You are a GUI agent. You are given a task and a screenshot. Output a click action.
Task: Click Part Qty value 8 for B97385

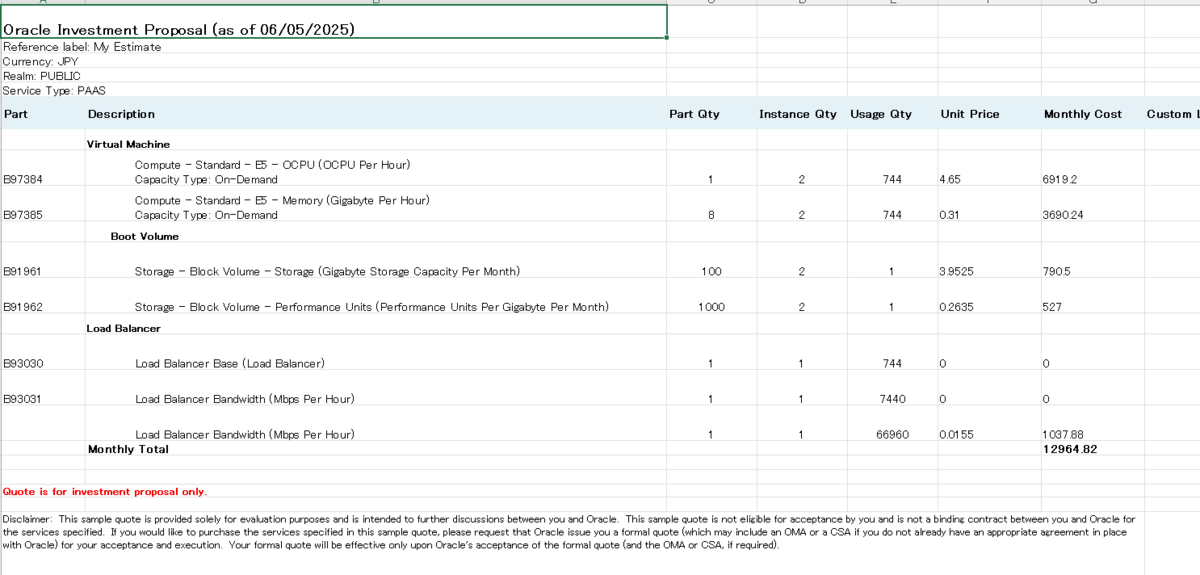[710, 215]
